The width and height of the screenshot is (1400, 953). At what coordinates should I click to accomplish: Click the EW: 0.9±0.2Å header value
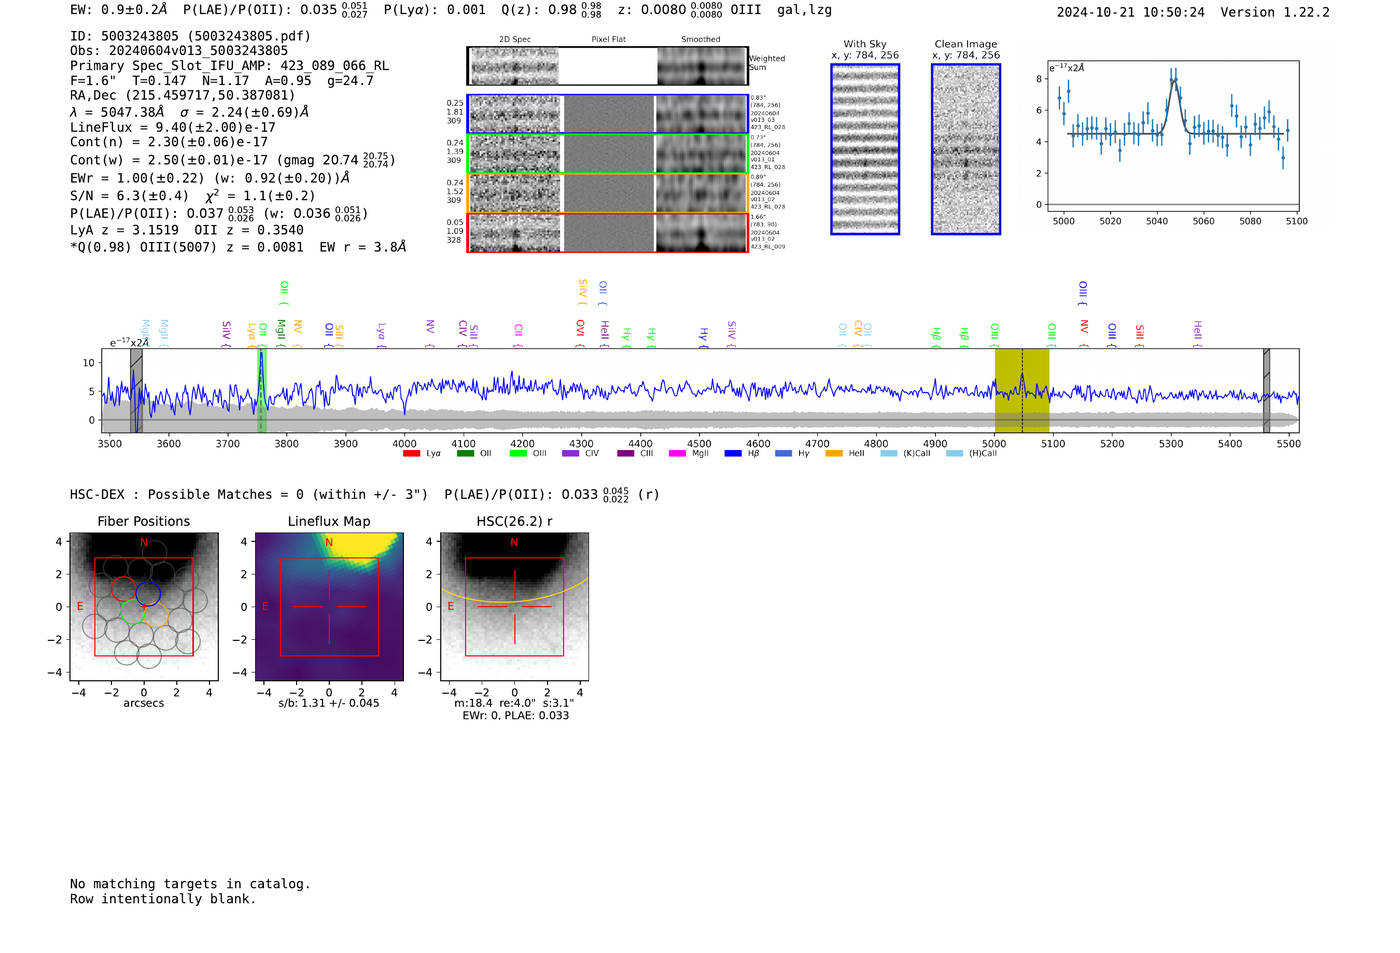pyautogui.click(x=118, y=10)
